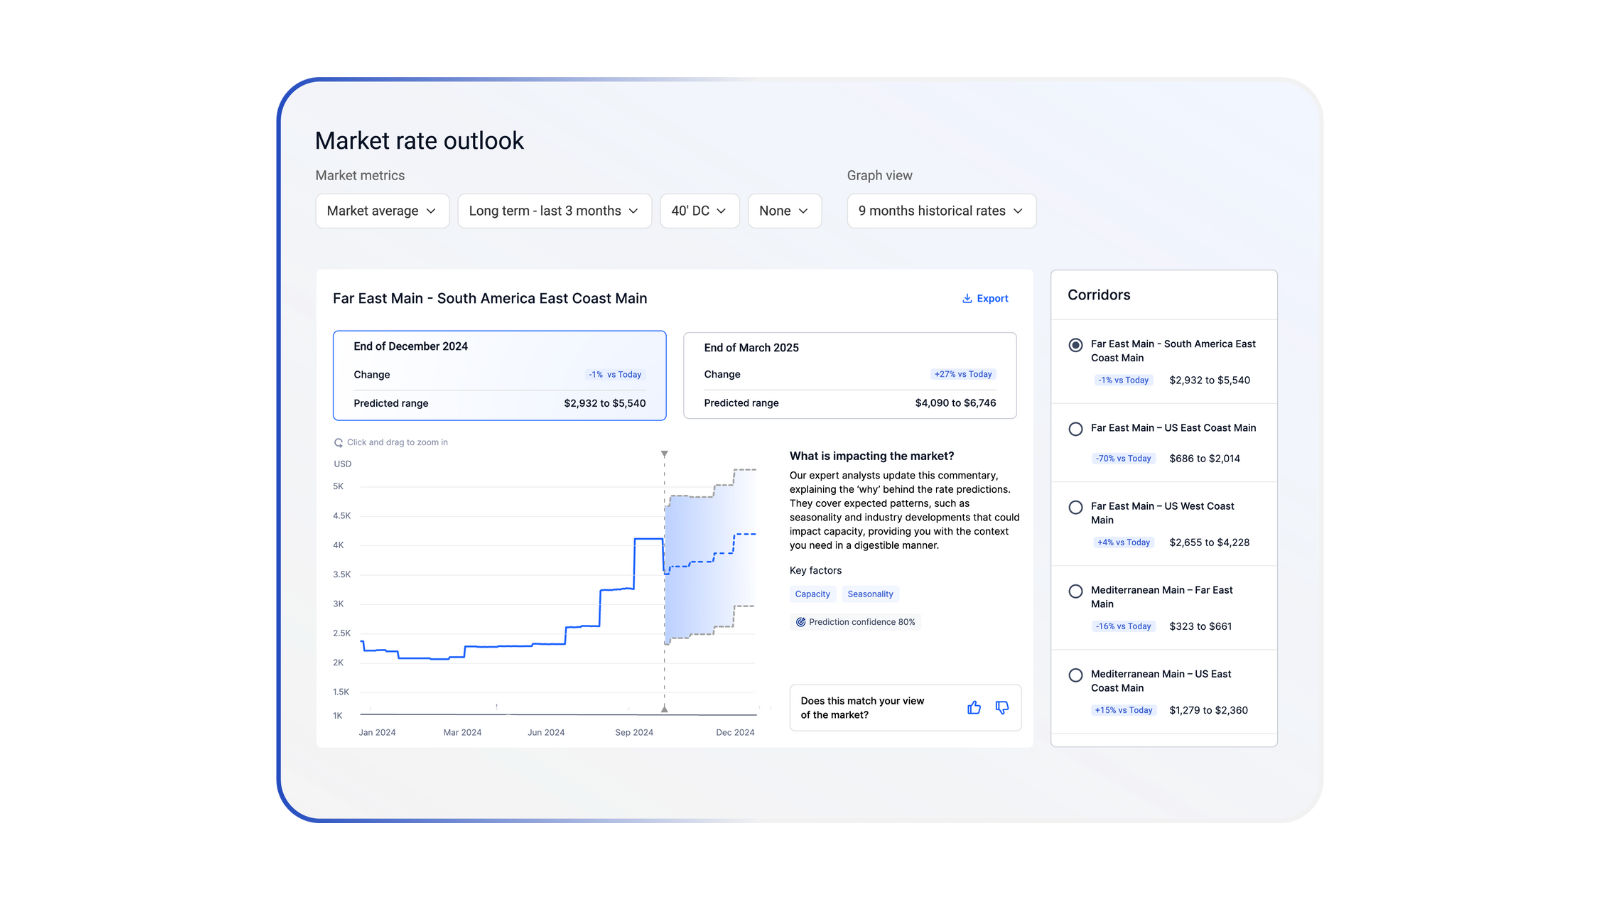This screenshot has width=1600, height=900.
Task: Click the top triangle marker on chart divider
Action: pyautogui.click(x=664, y=454)
